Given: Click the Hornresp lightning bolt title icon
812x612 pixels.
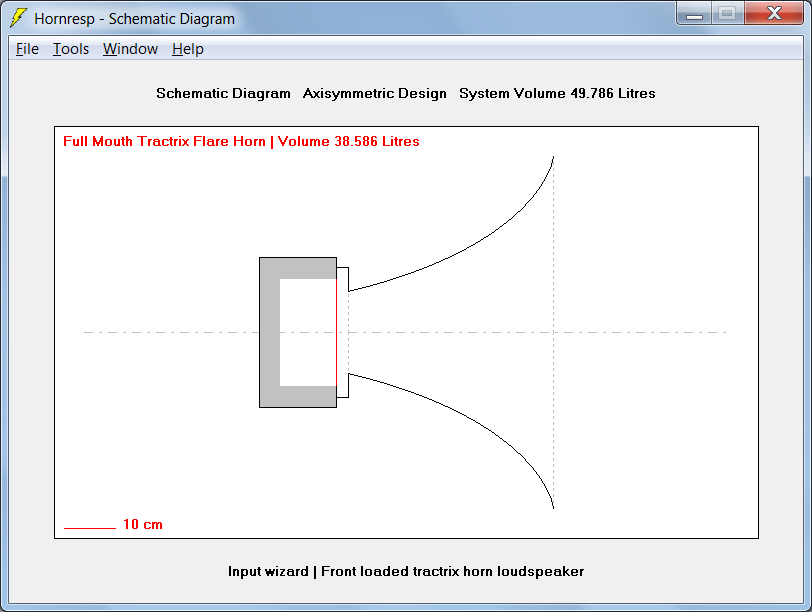Looking at the screenshot, I should pos(19,18).
